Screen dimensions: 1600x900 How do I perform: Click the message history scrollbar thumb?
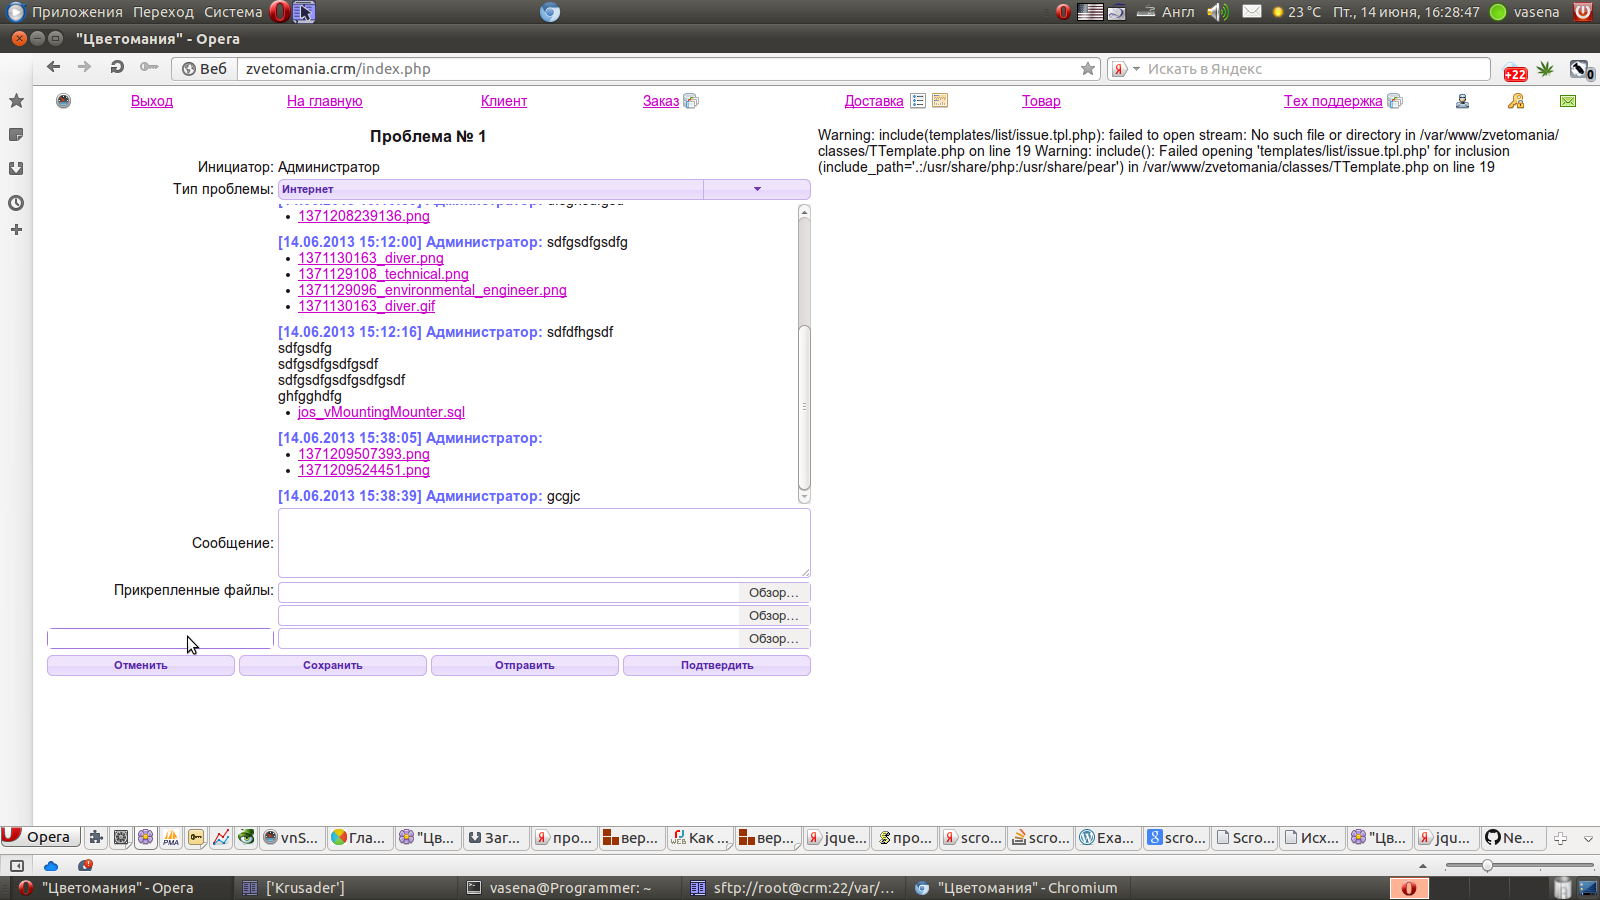pyautogui.click(x=804, y=407)
